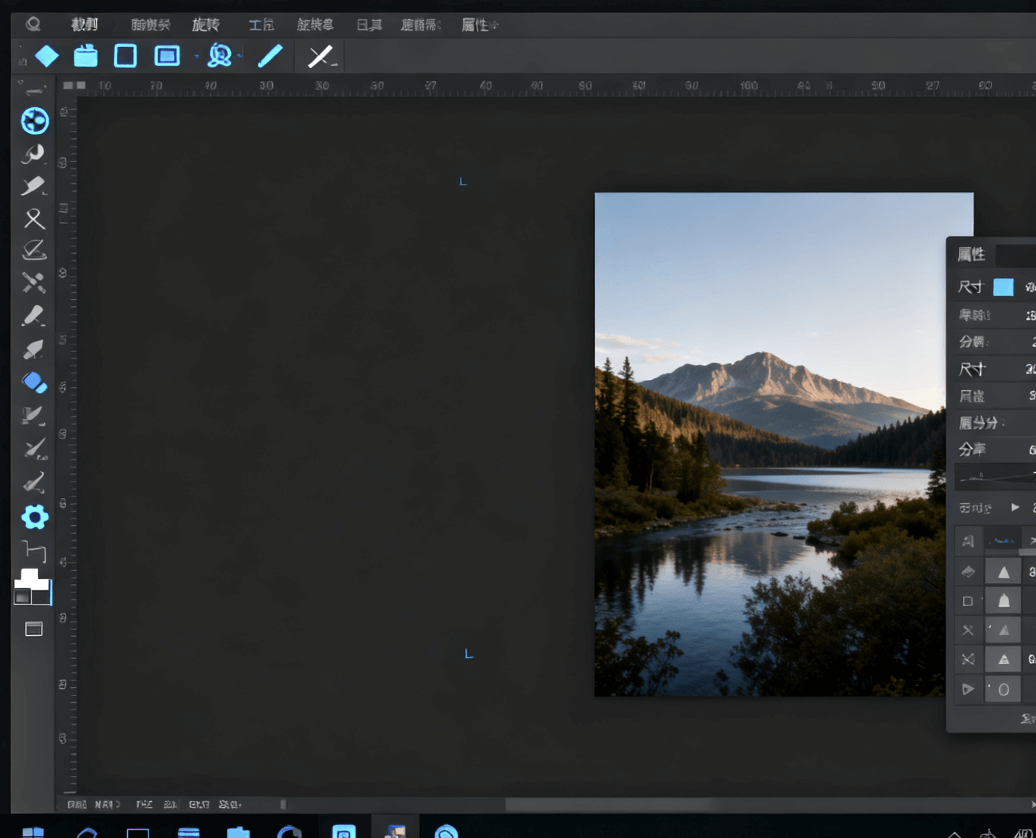
Task: Switch to the 属性 panel tab
Action: tap(971, 255)
